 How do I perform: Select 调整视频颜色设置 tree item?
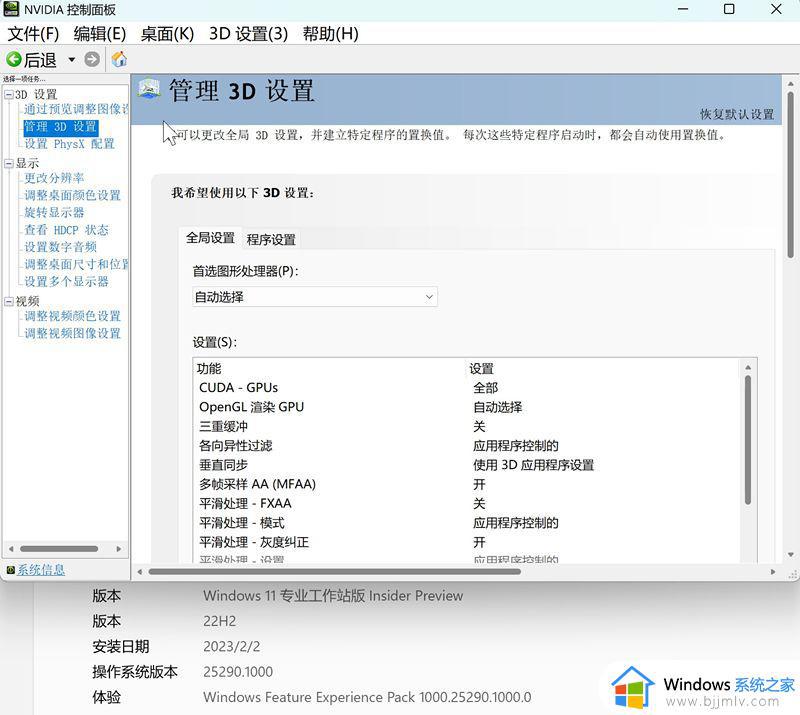72,316
